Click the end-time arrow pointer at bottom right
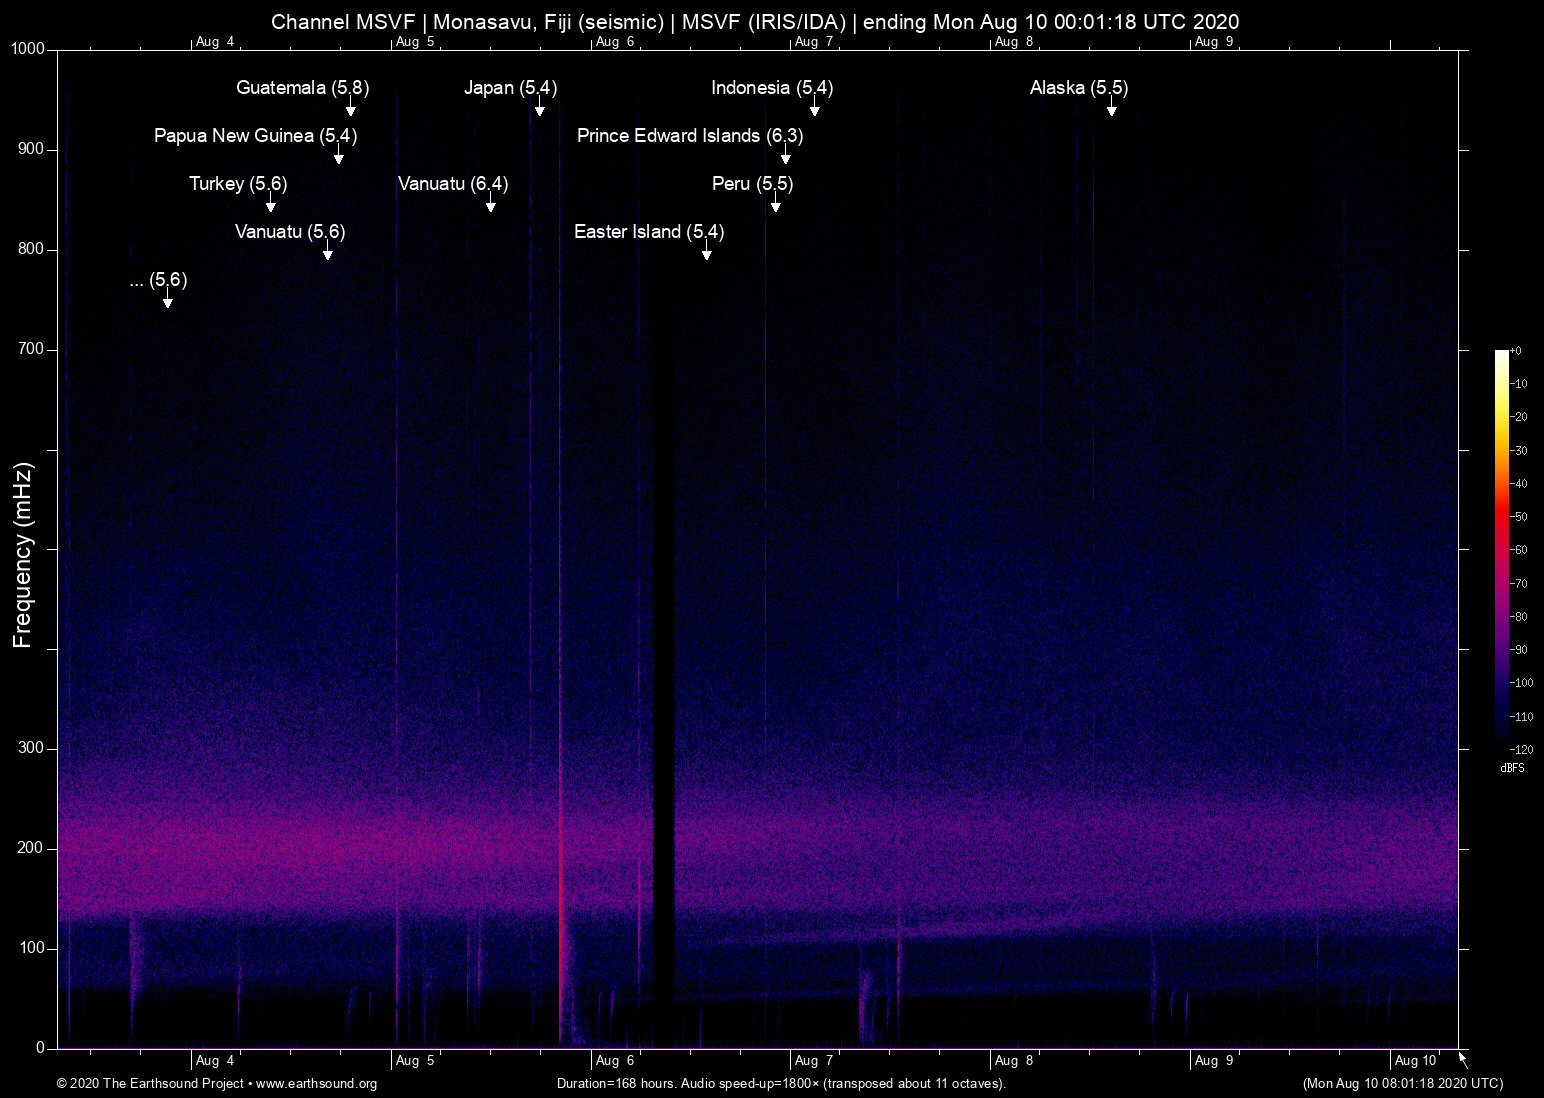The width and height of the screenshot is (1544, 1098). [1463, 1059]
